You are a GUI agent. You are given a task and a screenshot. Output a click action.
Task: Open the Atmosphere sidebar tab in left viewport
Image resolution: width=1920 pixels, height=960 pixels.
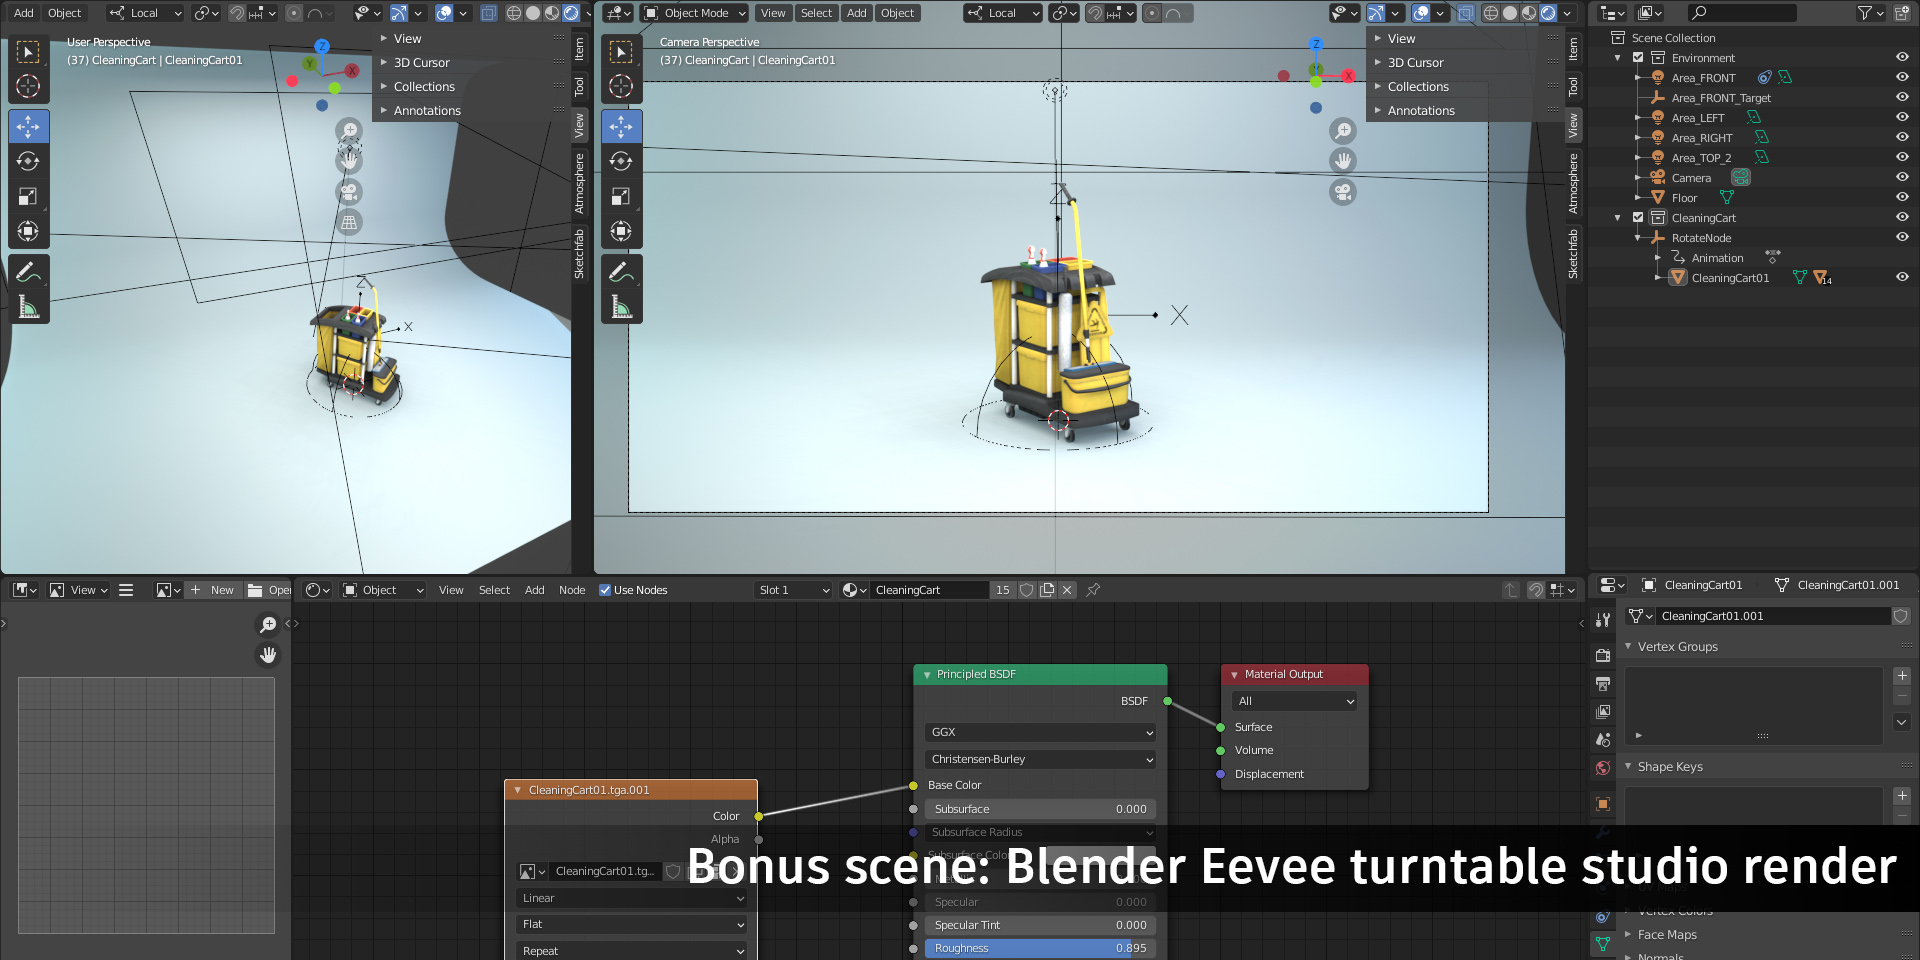(x=579, y=183)
